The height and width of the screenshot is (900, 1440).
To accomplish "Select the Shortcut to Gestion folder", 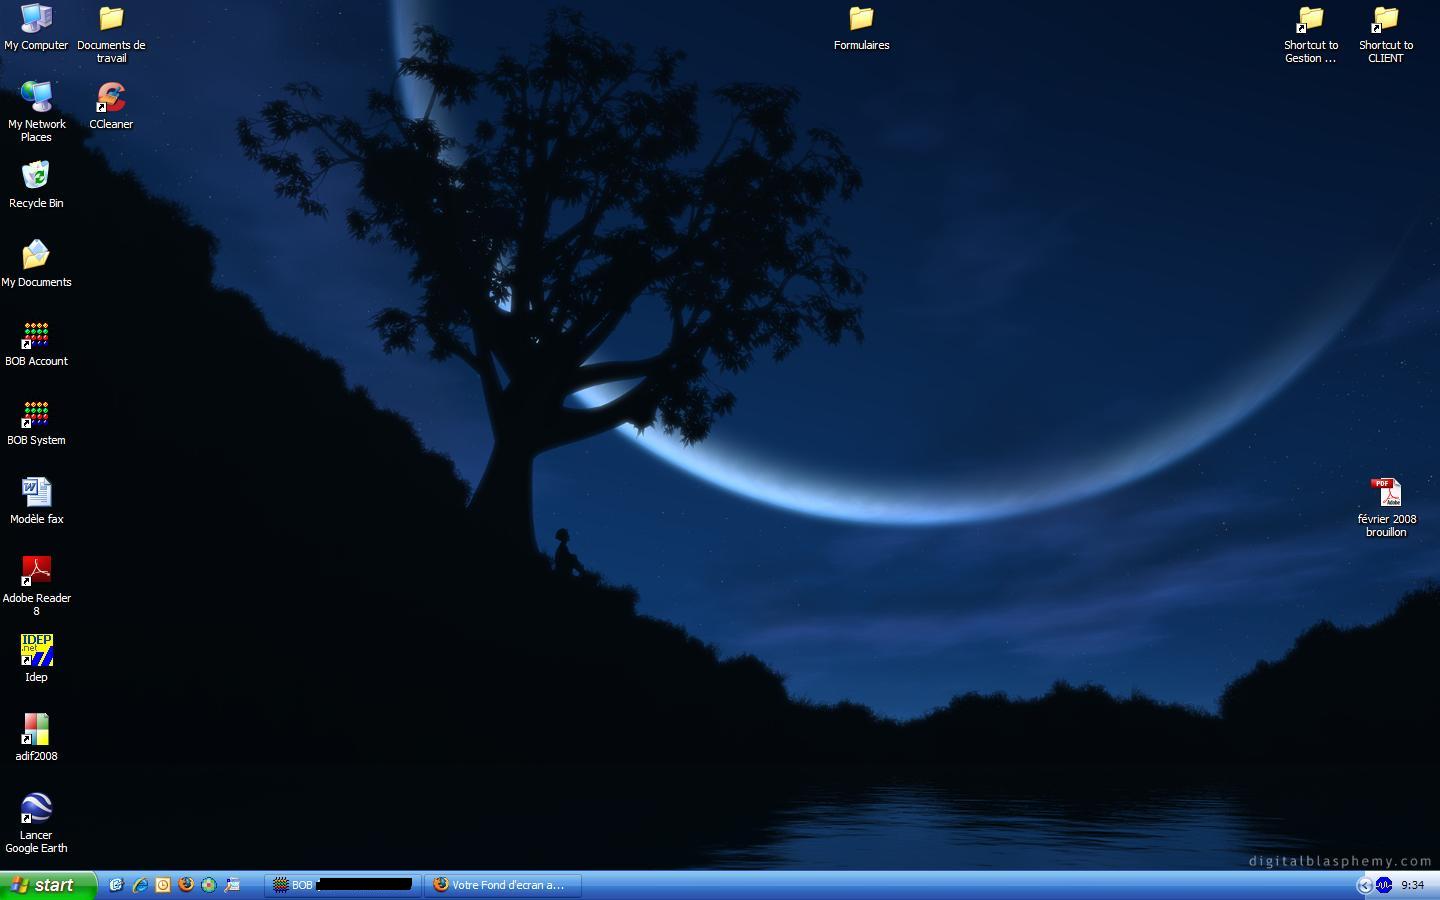I will coord(1311,34).
